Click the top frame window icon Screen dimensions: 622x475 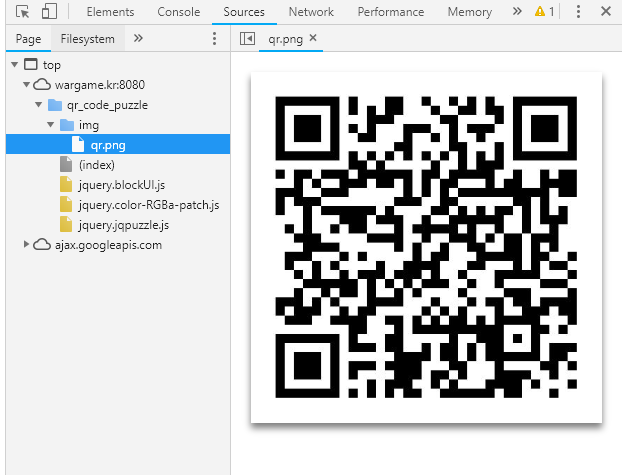tap(31, 64)
